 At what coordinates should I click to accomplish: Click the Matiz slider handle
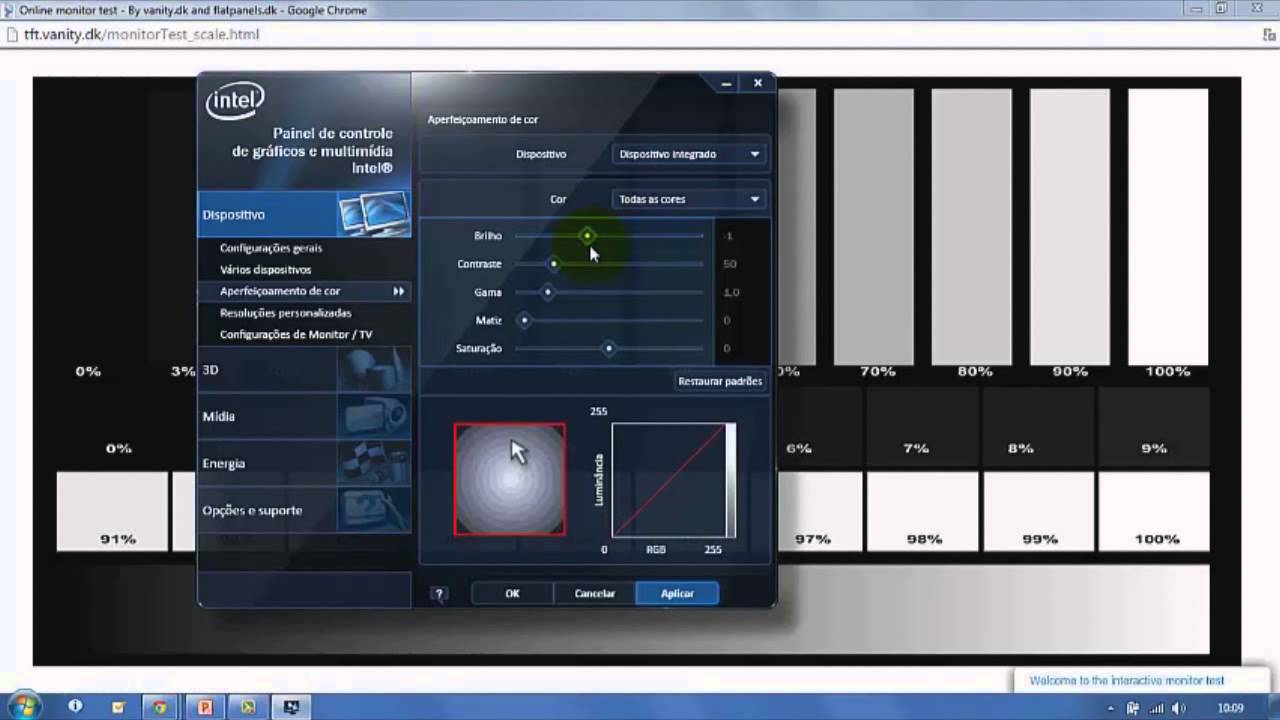[524, 320]
